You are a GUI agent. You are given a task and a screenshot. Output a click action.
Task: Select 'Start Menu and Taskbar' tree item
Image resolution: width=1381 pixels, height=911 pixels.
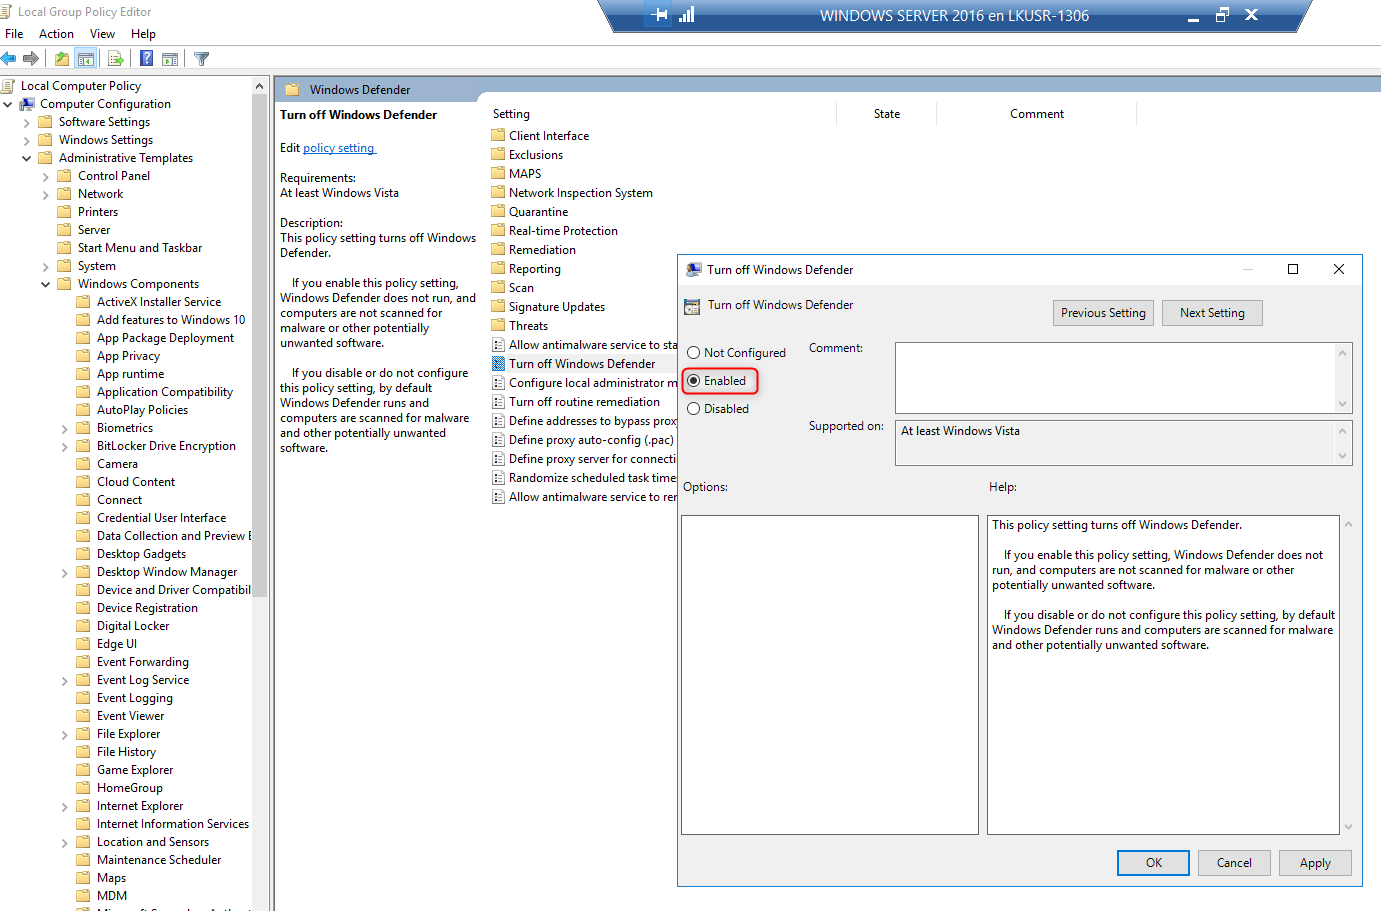[x=140, y=248]
